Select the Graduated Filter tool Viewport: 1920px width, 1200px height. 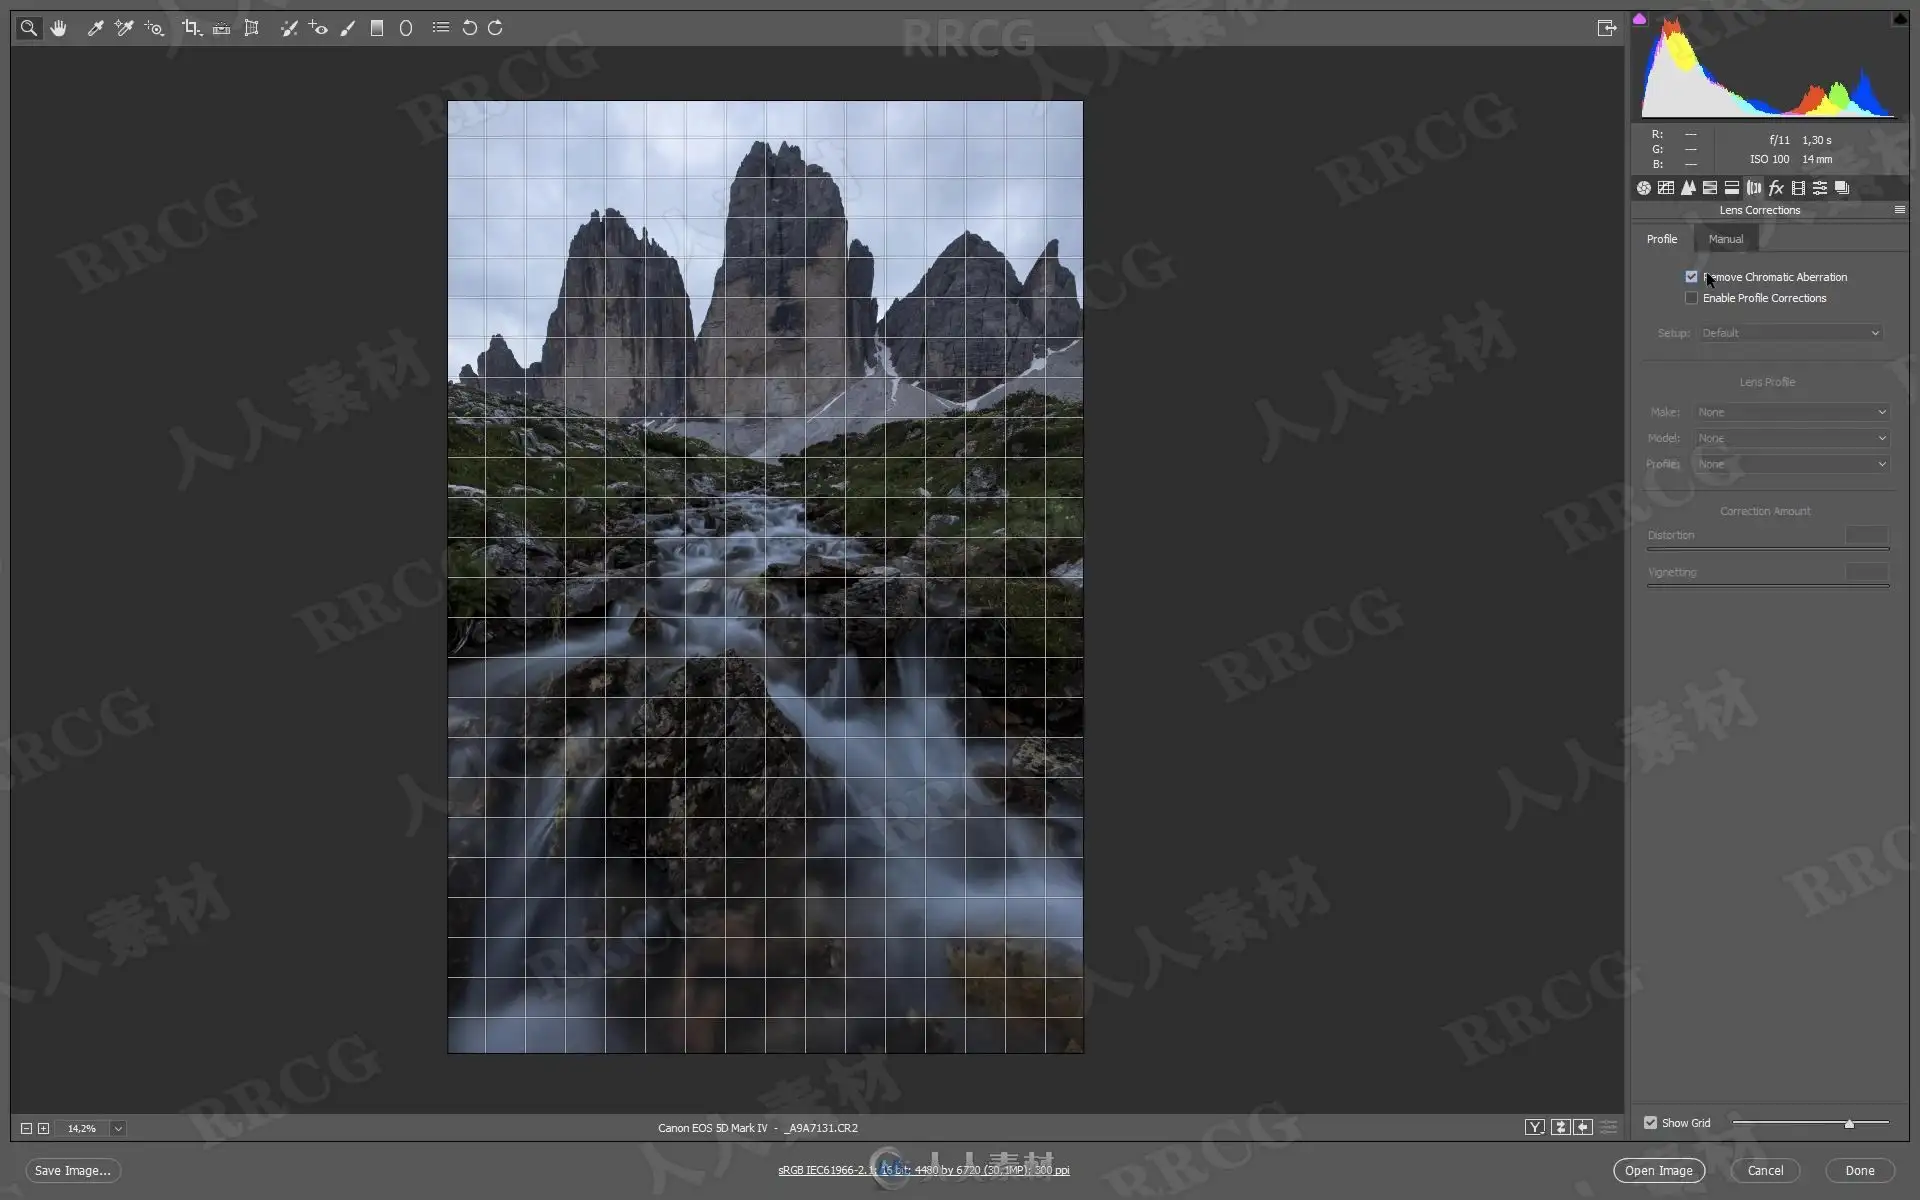(377, 28)
